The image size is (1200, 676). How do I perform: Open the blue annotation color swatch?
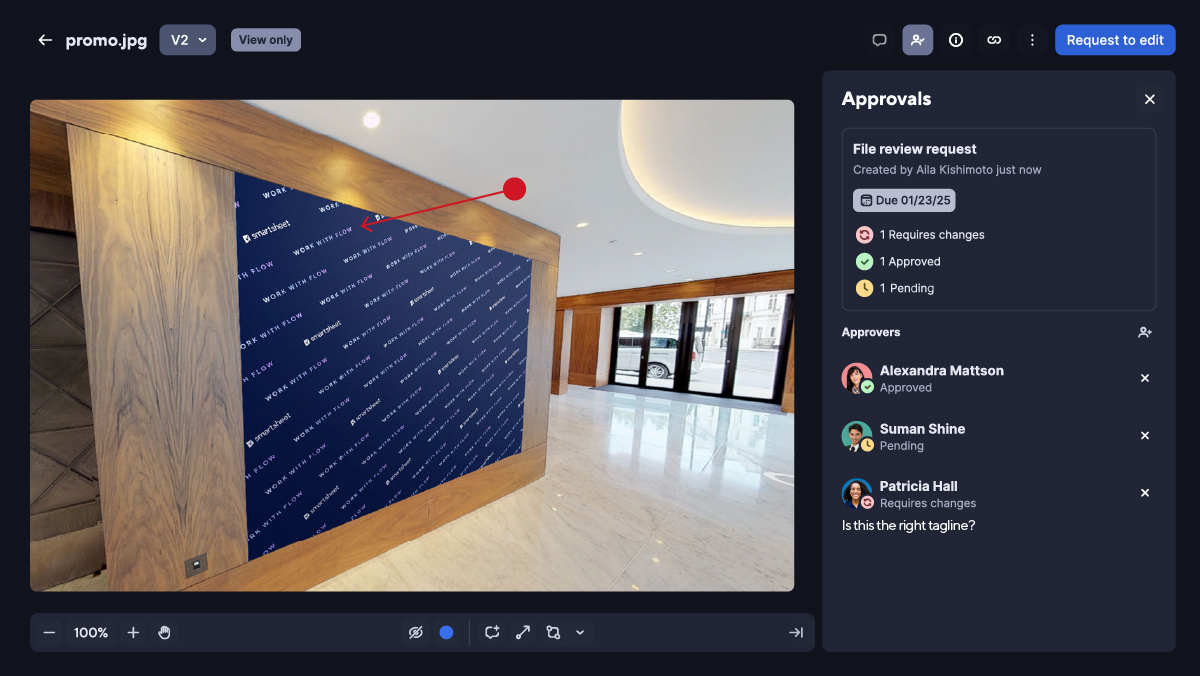[446, 633]
